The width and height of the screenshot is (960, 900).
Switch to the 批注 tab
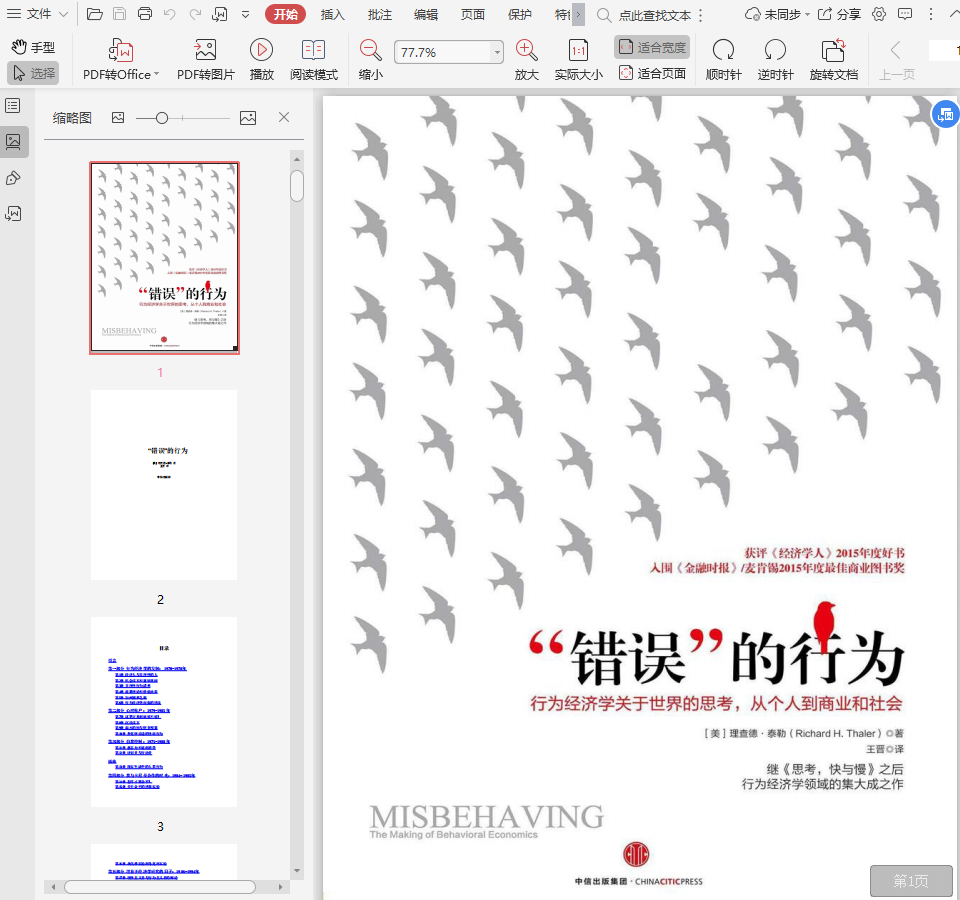pos(380,15)
